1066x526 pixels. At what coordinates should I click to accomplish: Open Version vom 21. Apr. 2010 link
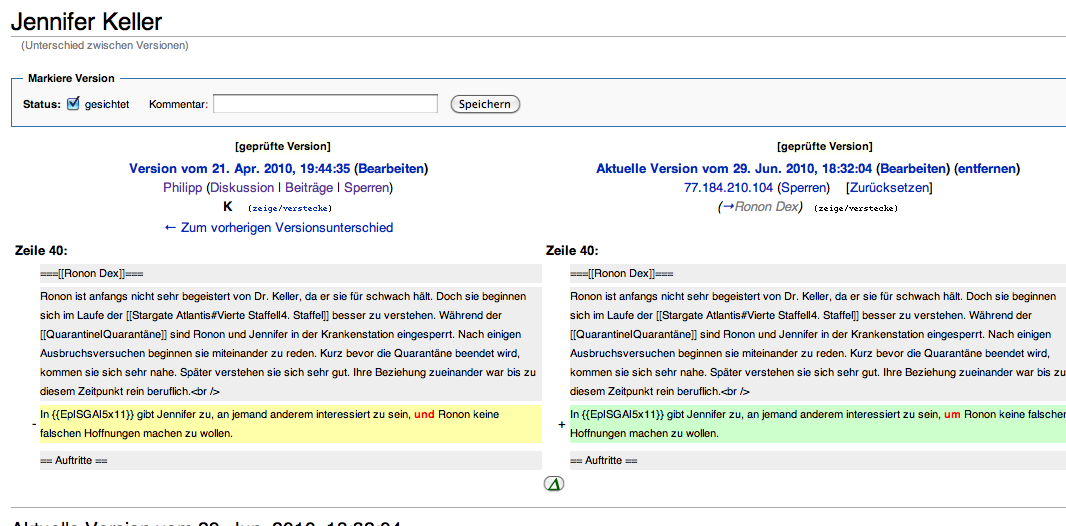coord(239,169)
